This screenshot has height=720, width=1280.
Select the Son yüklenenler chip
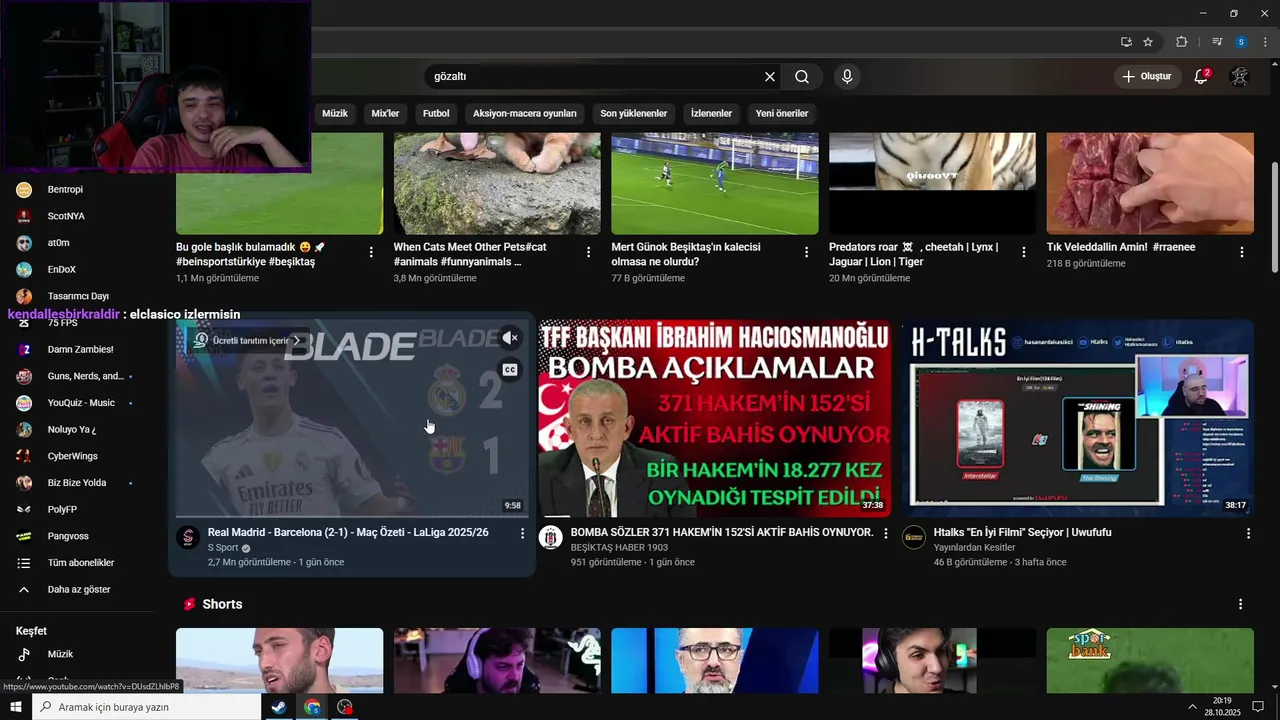634,114
